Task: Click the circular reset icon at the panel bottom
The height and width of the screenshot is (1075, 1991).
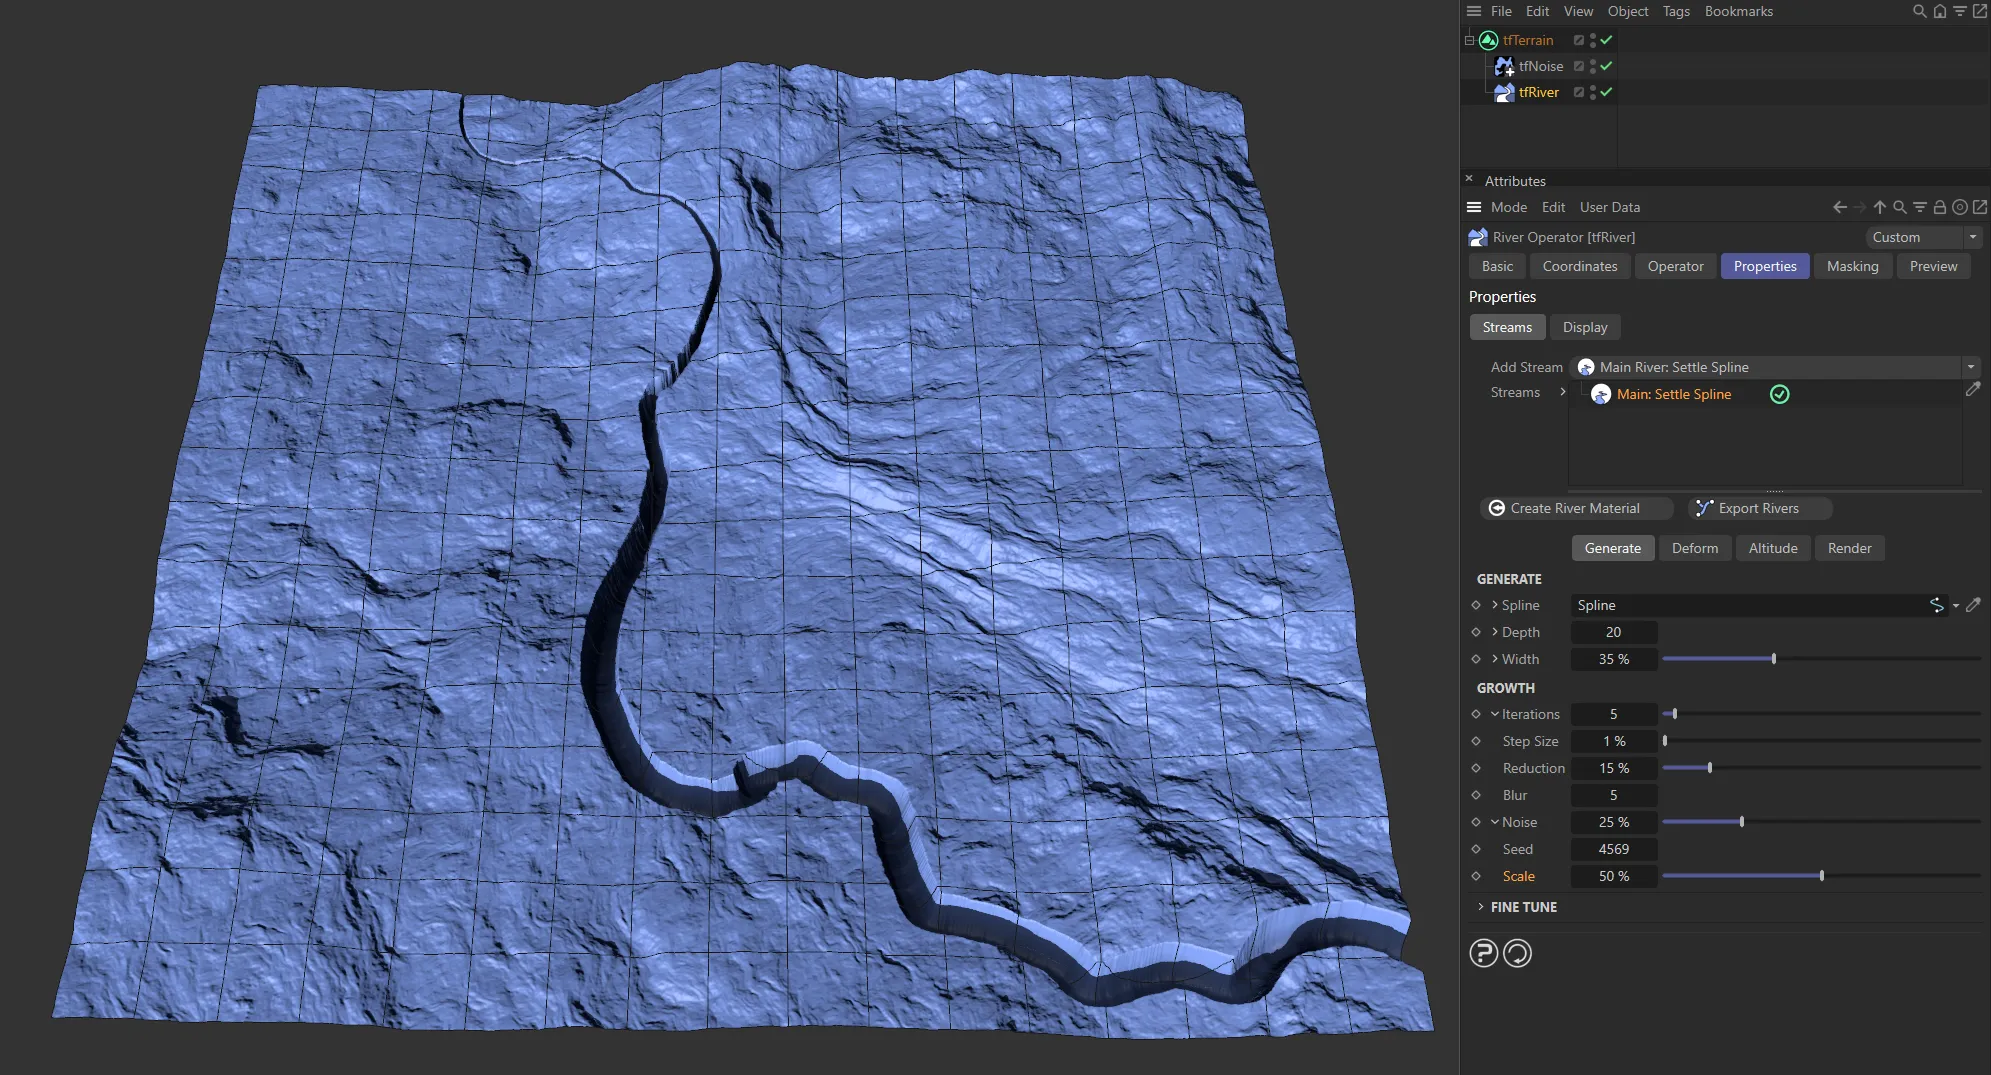Action: 1517,953
